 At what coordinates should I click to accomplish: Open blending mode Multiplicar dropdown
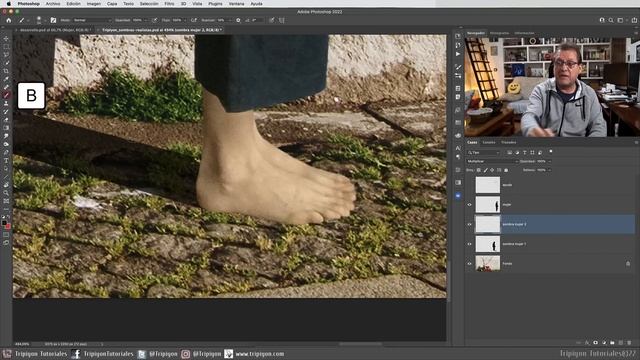[492, 161]
